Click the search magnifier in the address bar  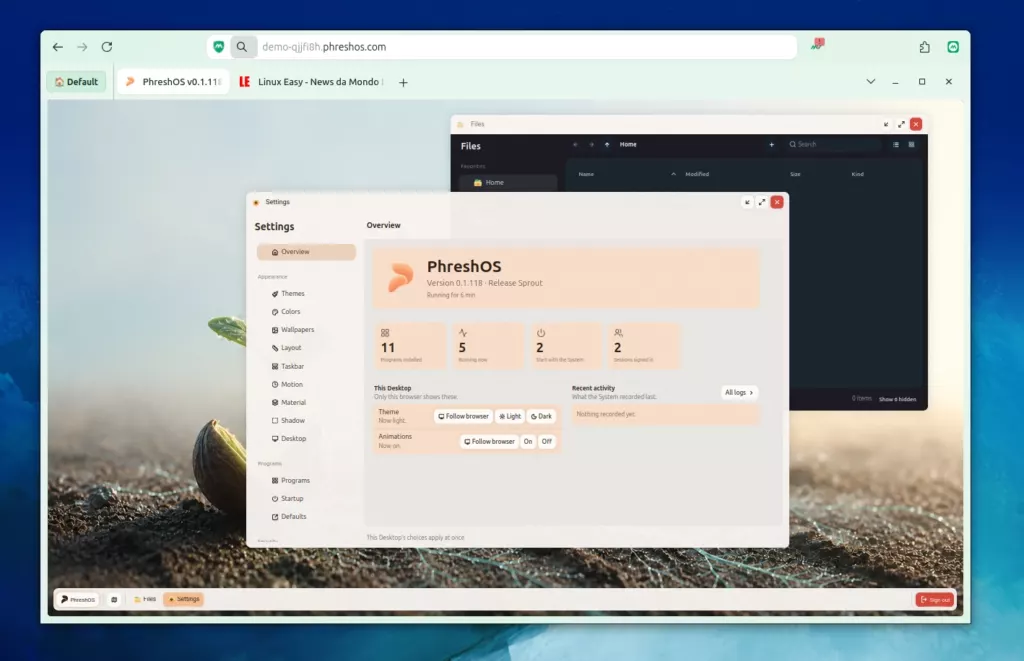pos(242,47)
